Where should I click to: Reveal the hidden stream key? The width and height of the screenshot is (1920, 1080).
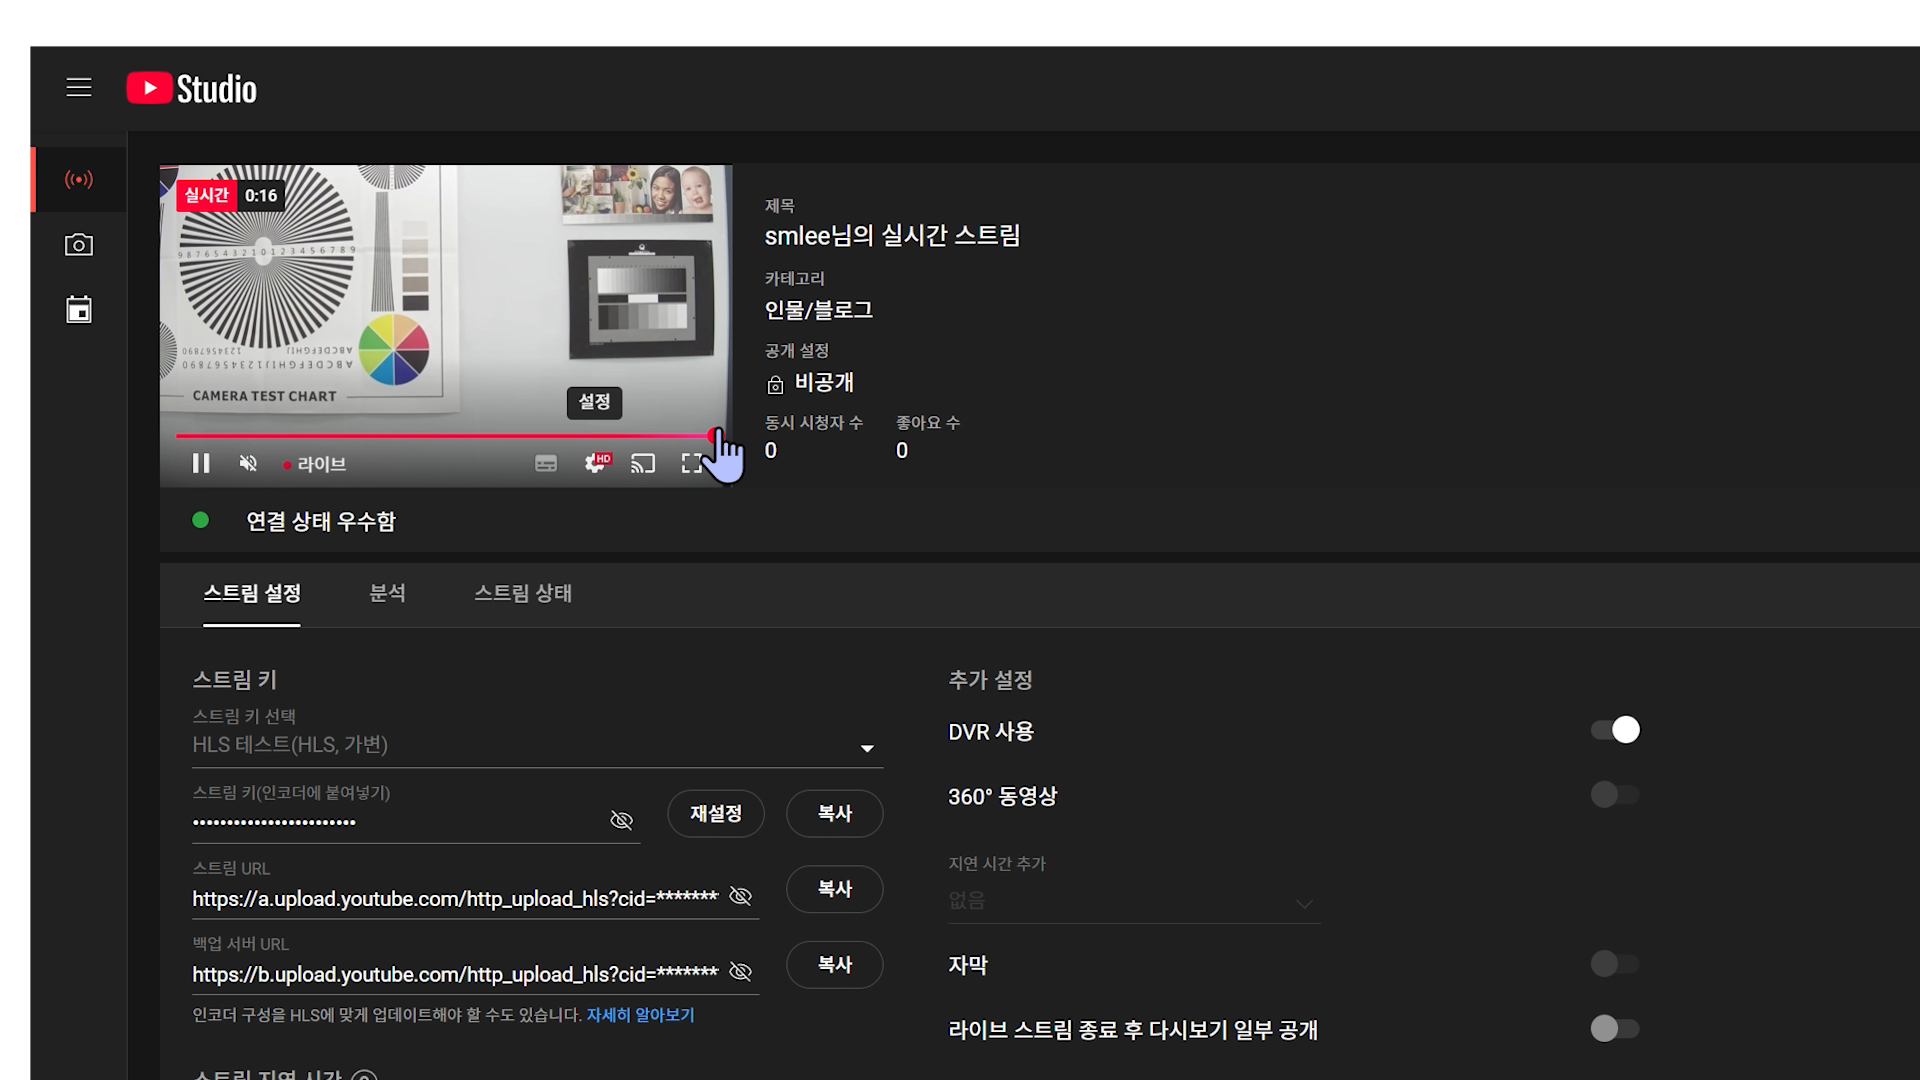(621, 821)
